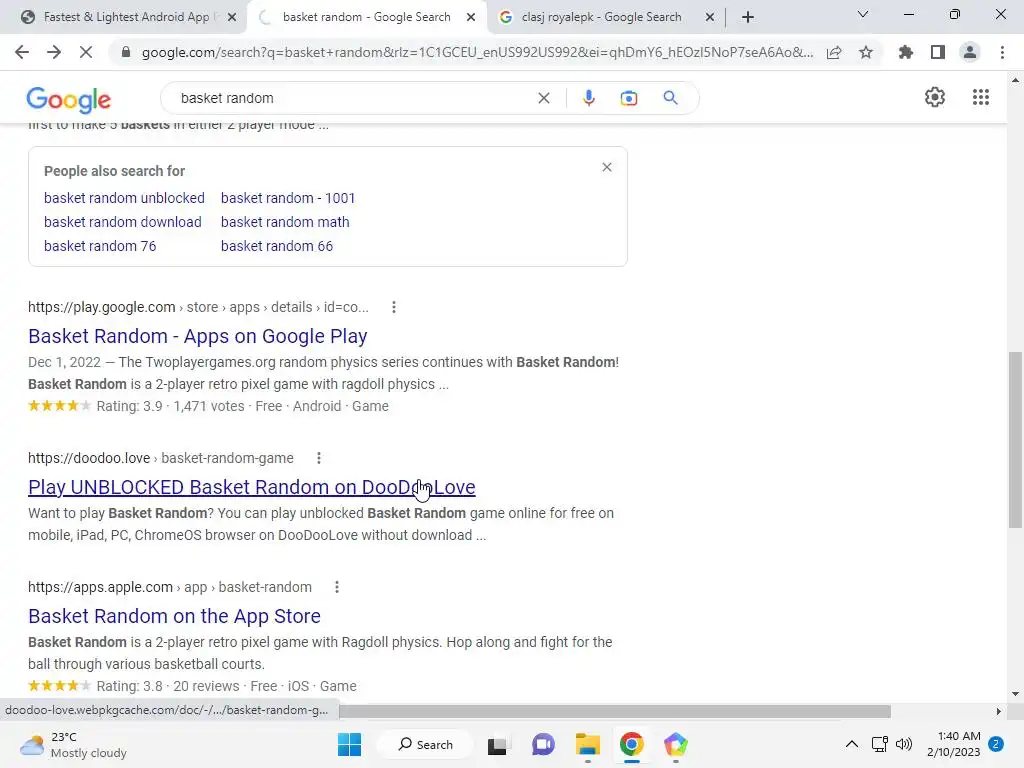Click the doodoo.love result URL
The height and width of the screenshot is (768, 1024).
(161, 458)
